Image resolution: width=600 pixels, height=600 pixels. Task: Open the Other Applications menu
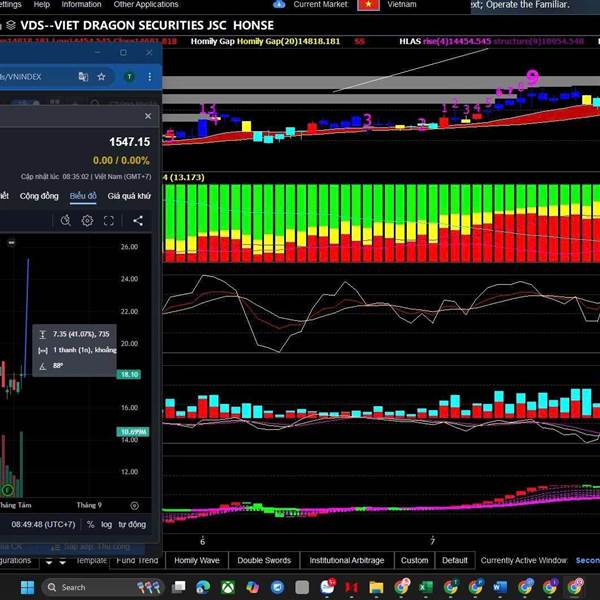[146, 4]
